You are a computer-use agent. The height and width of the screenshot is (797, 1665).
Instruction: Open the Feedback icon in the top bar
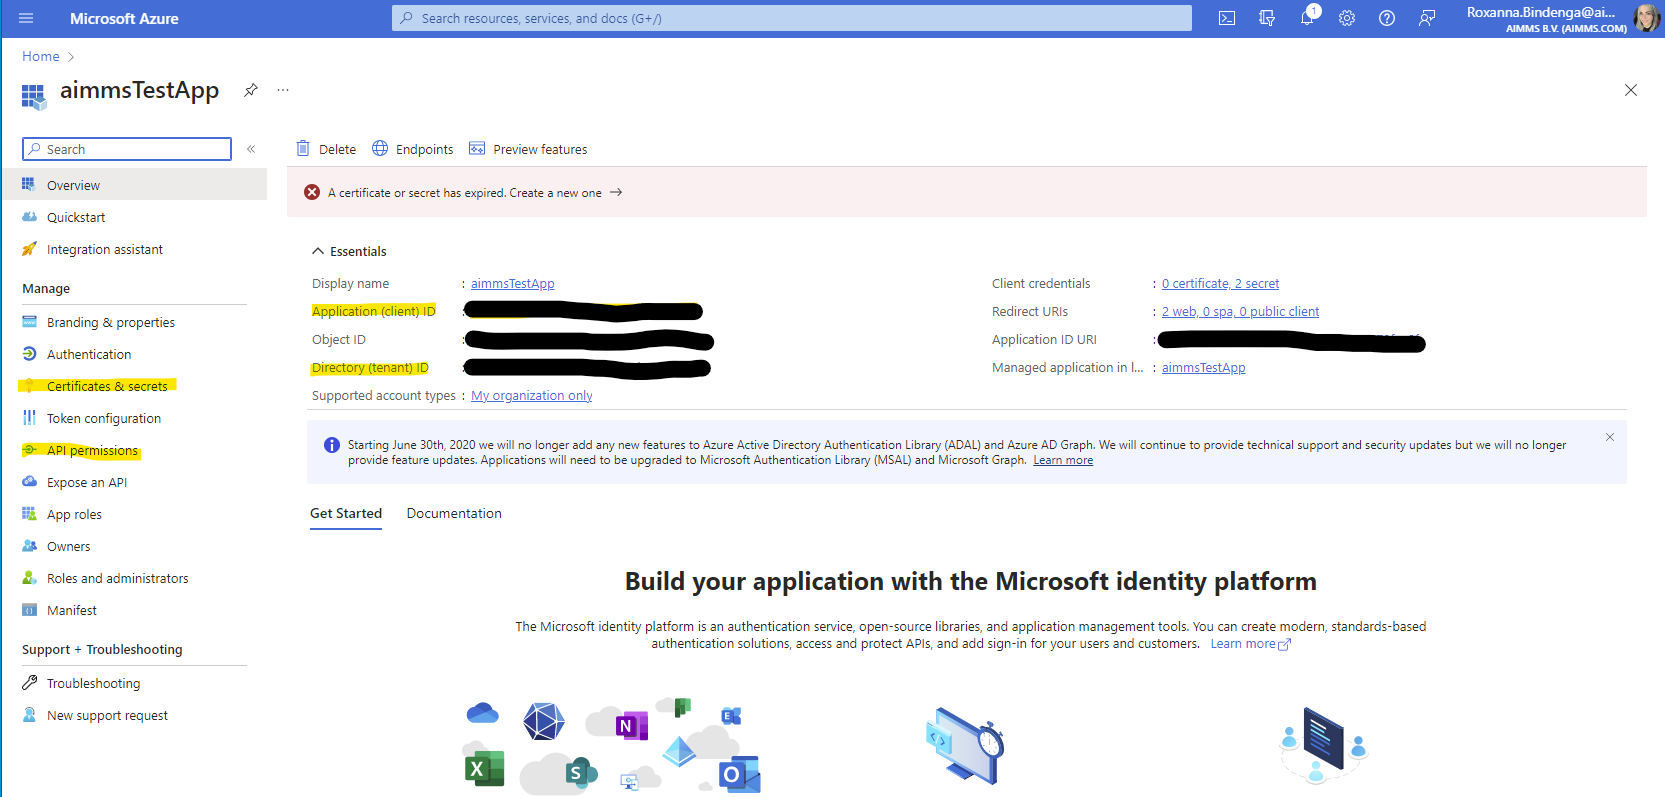click(1427, 18)
